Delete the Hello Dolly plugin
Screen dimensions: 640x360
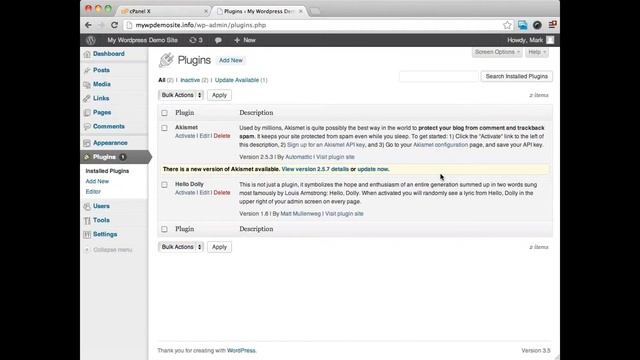(222, 193)
